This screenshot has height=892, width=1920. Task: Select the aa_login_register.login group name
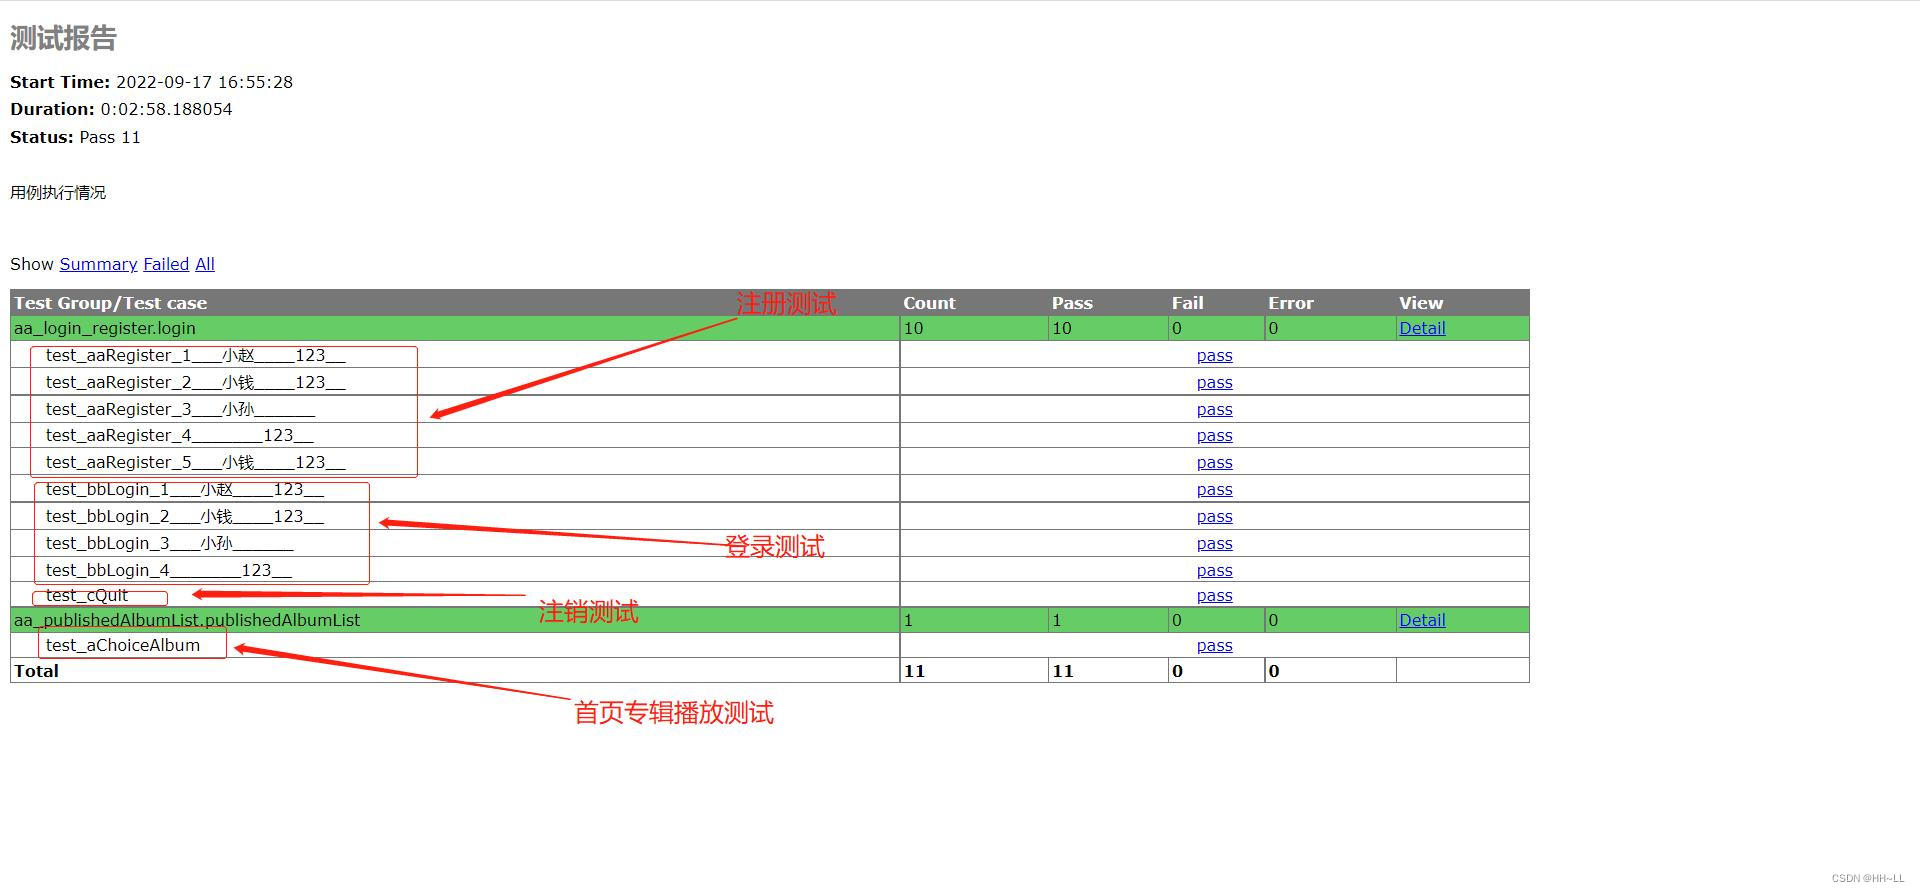(105, 328)
